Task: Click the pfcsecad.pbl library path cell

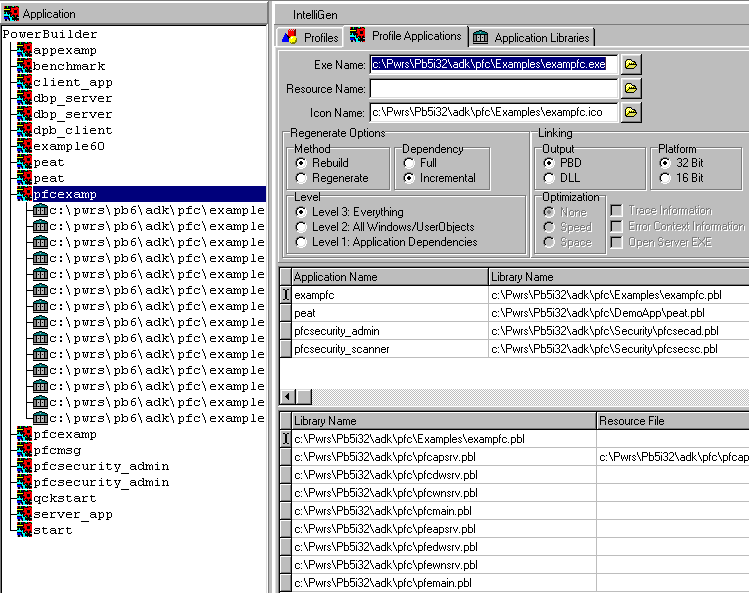Action: (x=619, y=331)
